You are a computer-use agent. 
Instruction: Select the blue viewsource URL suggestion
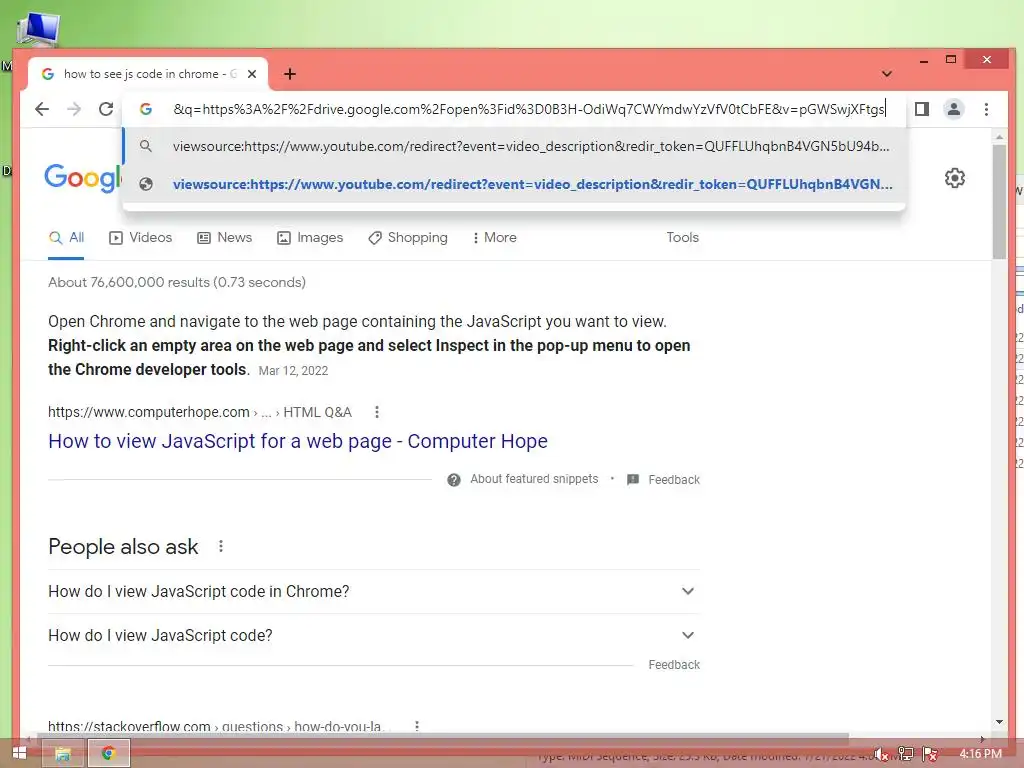(x=514, y=184)
